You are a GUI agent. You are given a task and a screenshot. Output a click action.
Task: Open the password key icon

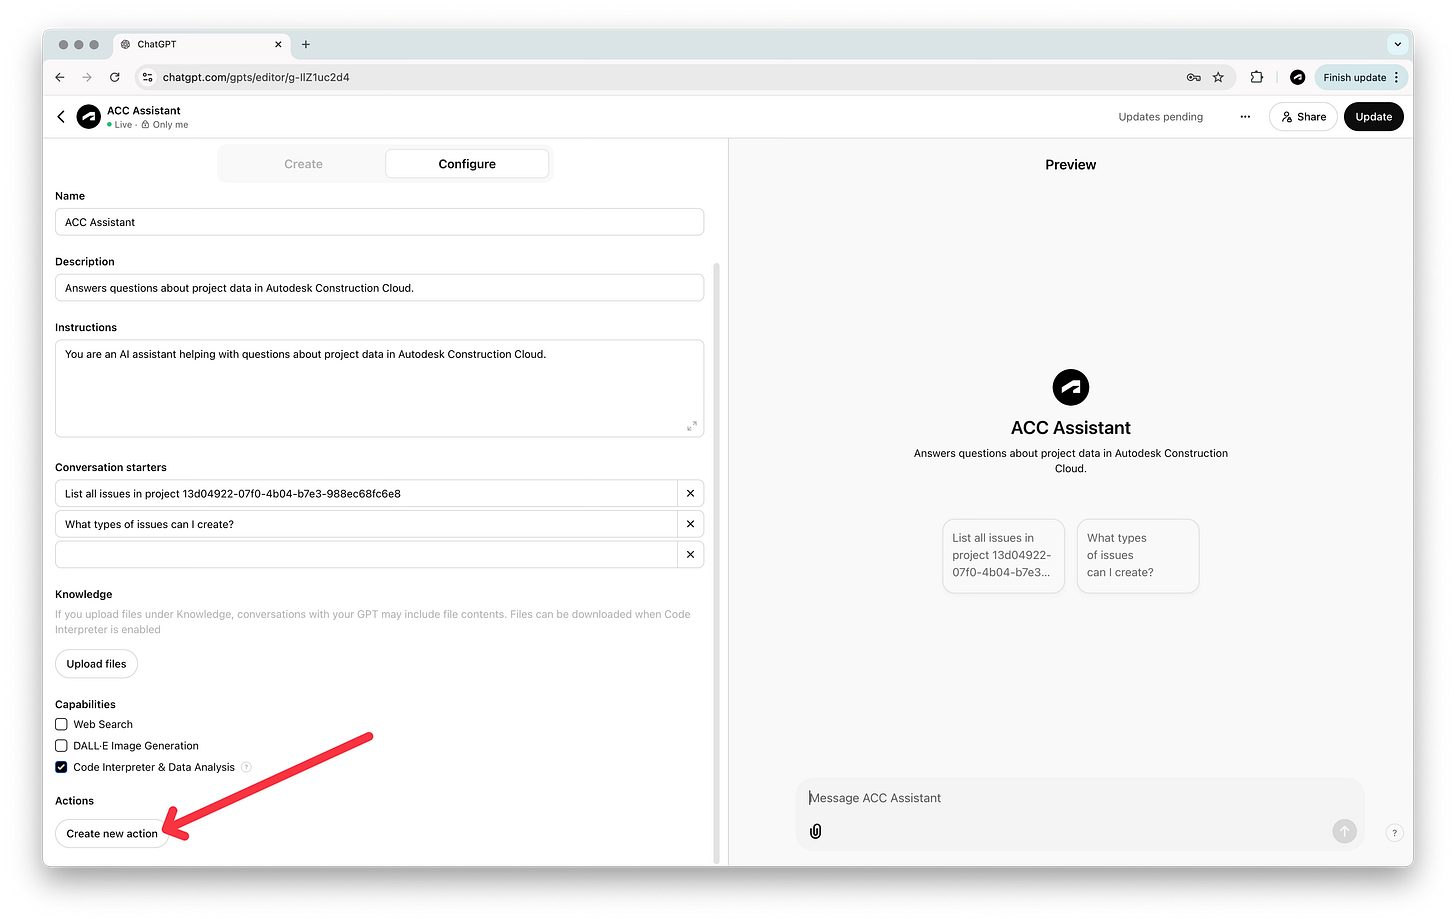[1193, 77]
